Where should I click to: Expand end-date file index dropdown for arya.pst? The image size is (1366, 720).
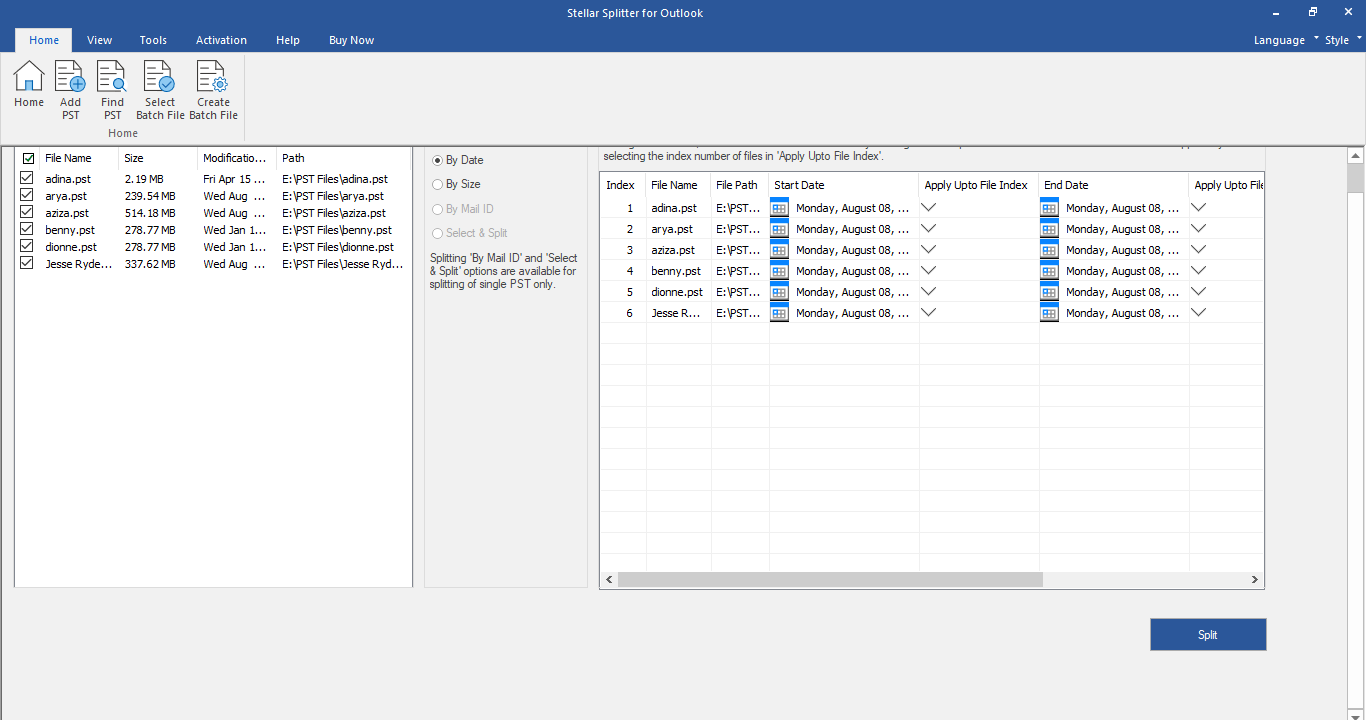(x=1198, y=229)
